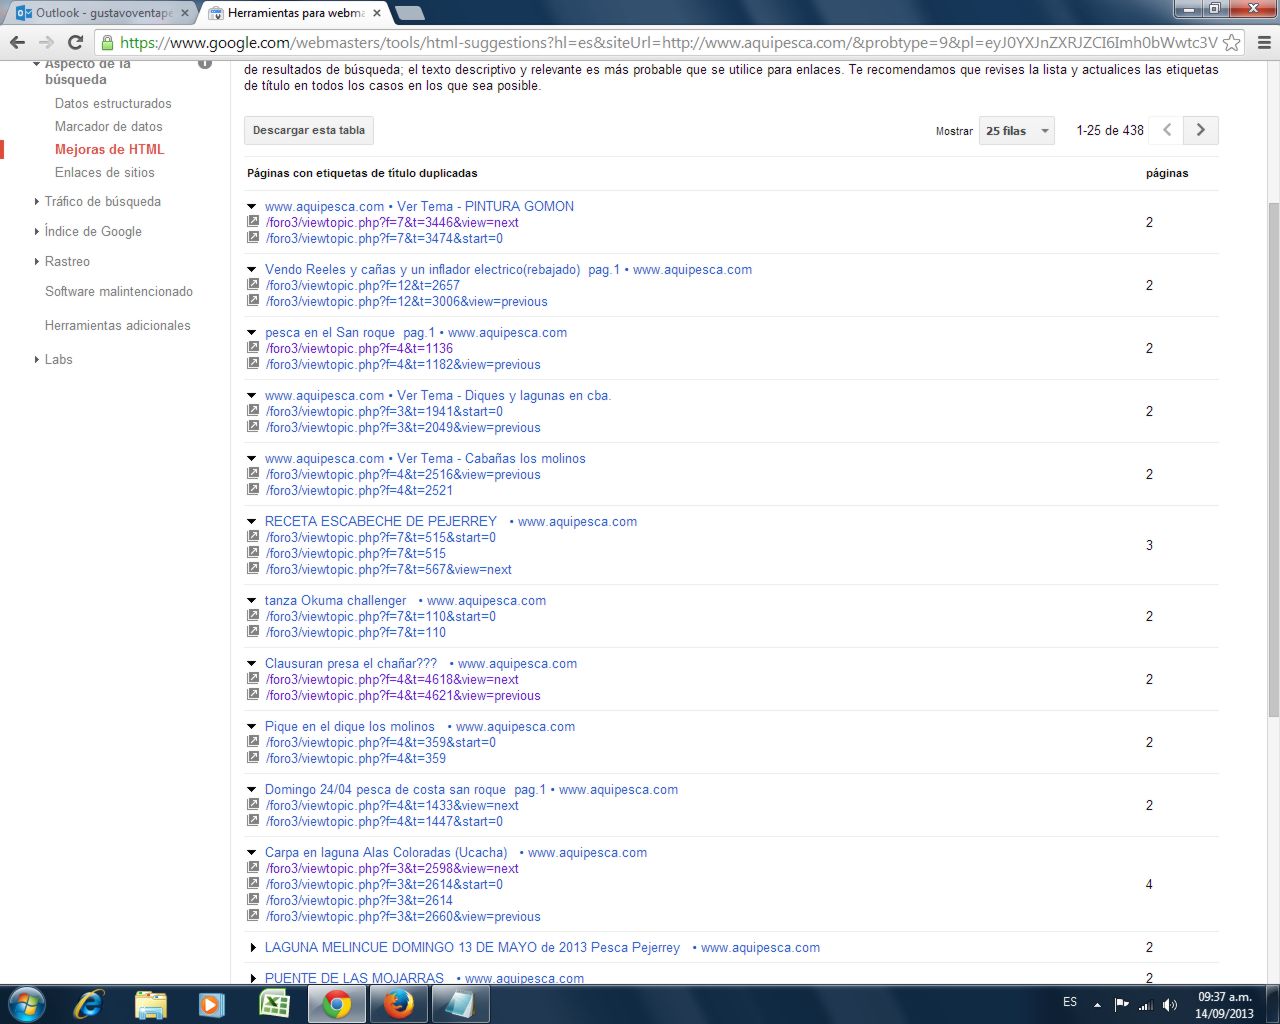Click the Descargar esta tabla button
Screen dimensions: 1280x1024
[x=309, y=130]
